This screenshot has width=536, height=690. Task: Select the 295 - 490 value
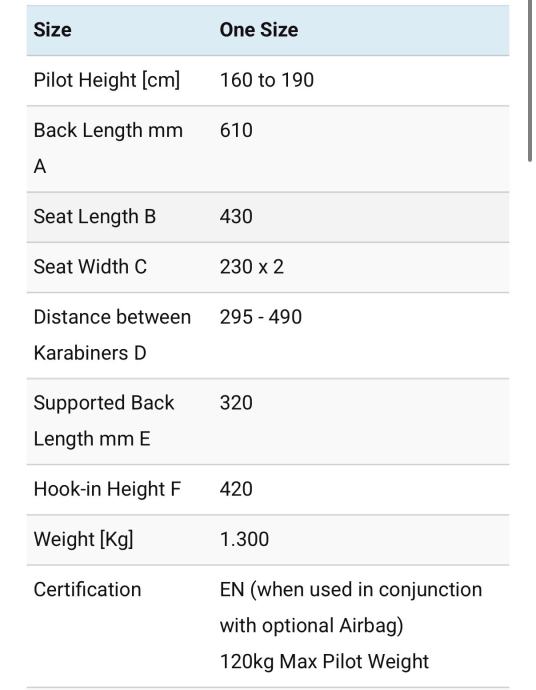(261, 317)
